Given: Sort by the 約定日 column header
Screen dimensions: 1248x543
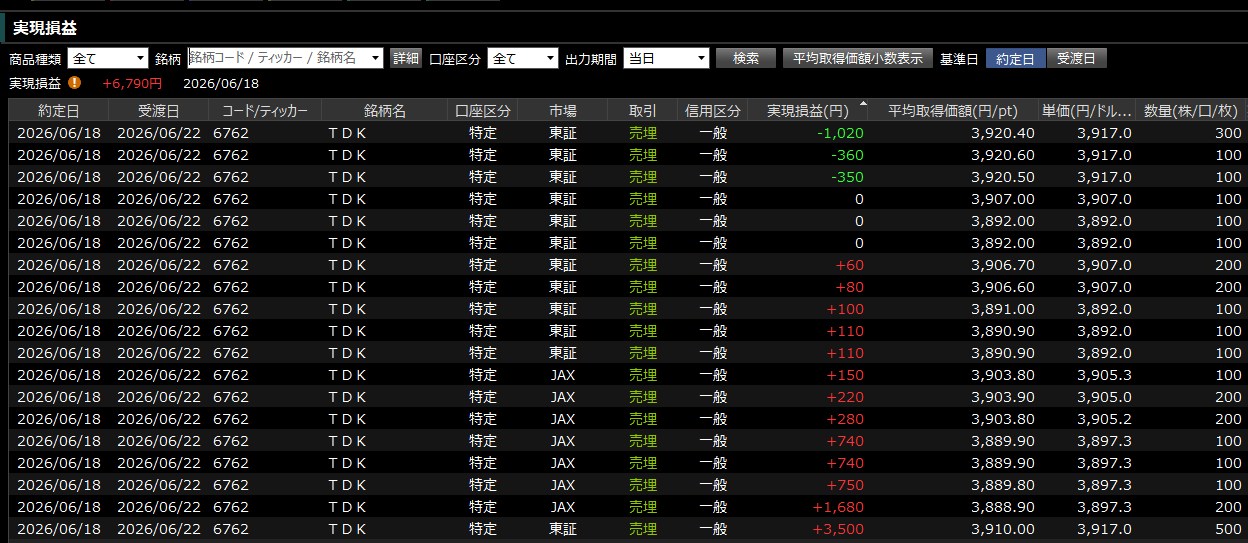Looking at the screenshot, I should (x=59, y=110).
